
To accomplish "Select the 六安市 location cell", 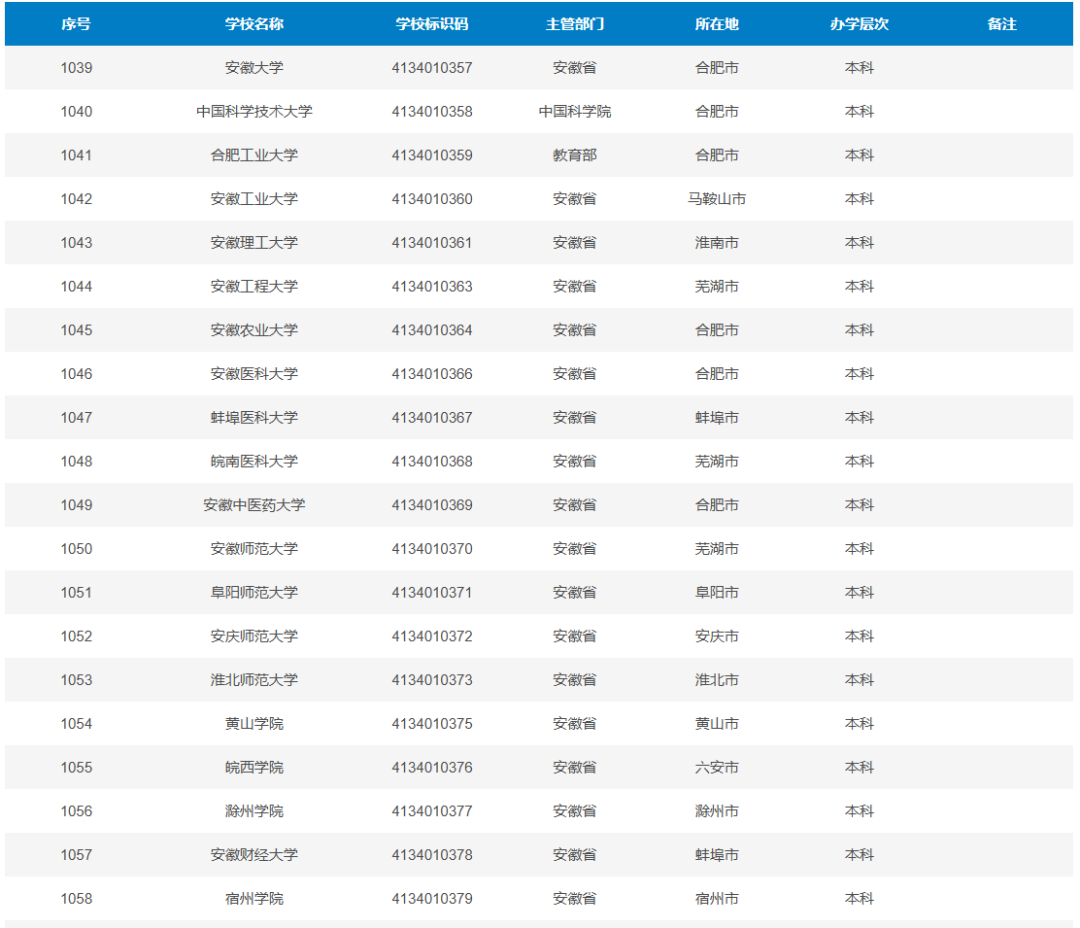I will tap(716, 767).
